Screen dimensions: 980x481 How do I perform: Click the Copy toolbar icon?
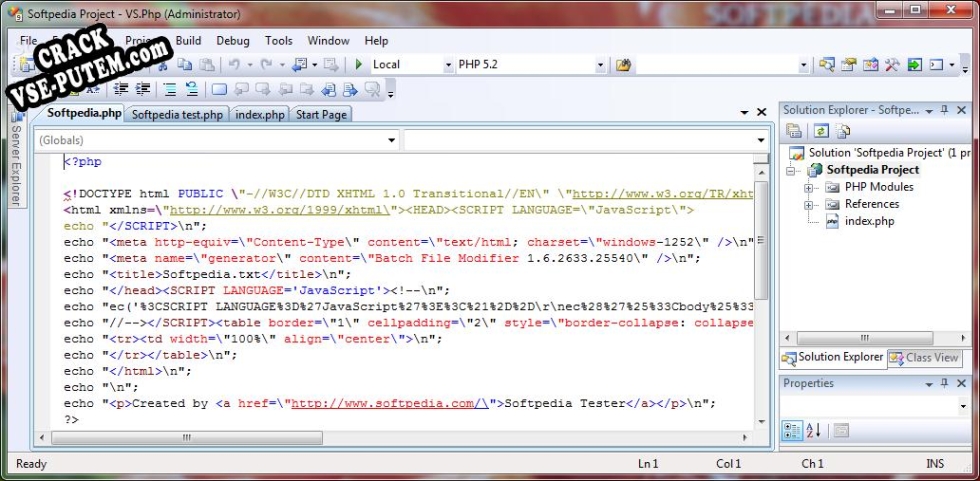[185, 64]
